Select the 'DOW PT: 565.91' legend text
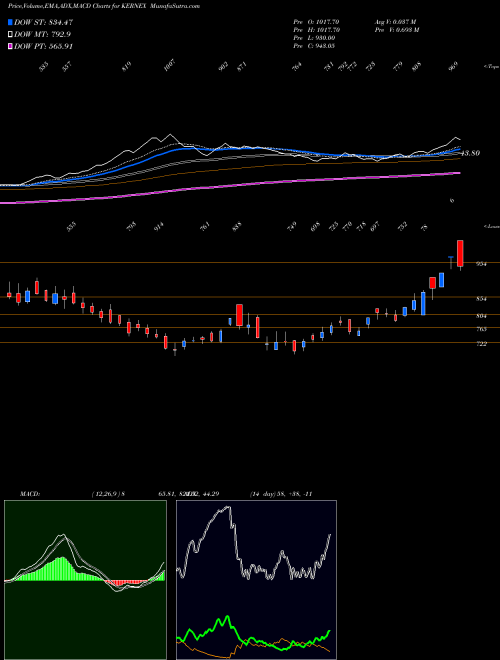Viewport: 500px width, 660px height. (x=44, y=46)
